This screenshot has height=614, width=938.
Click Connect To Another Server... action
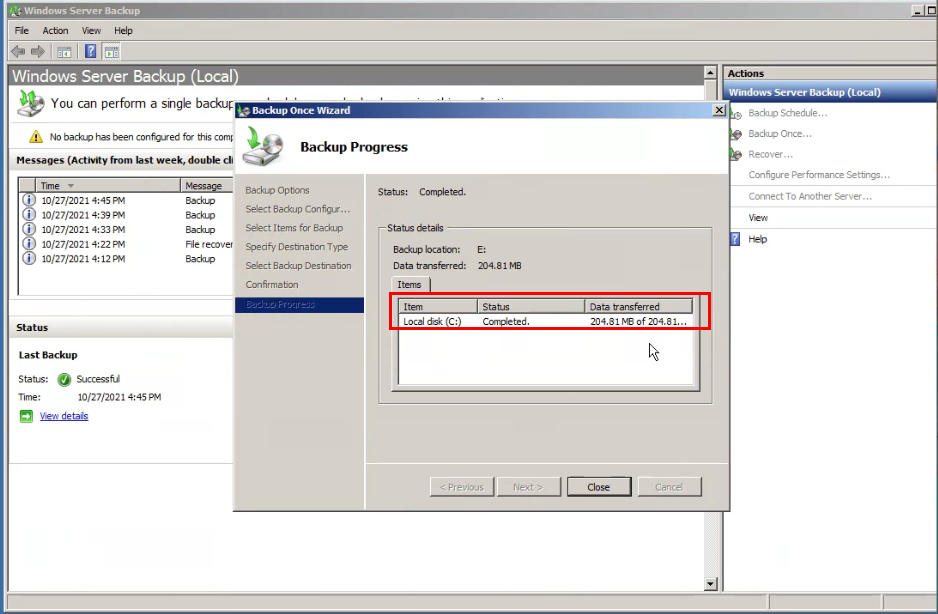coord(810,196)
